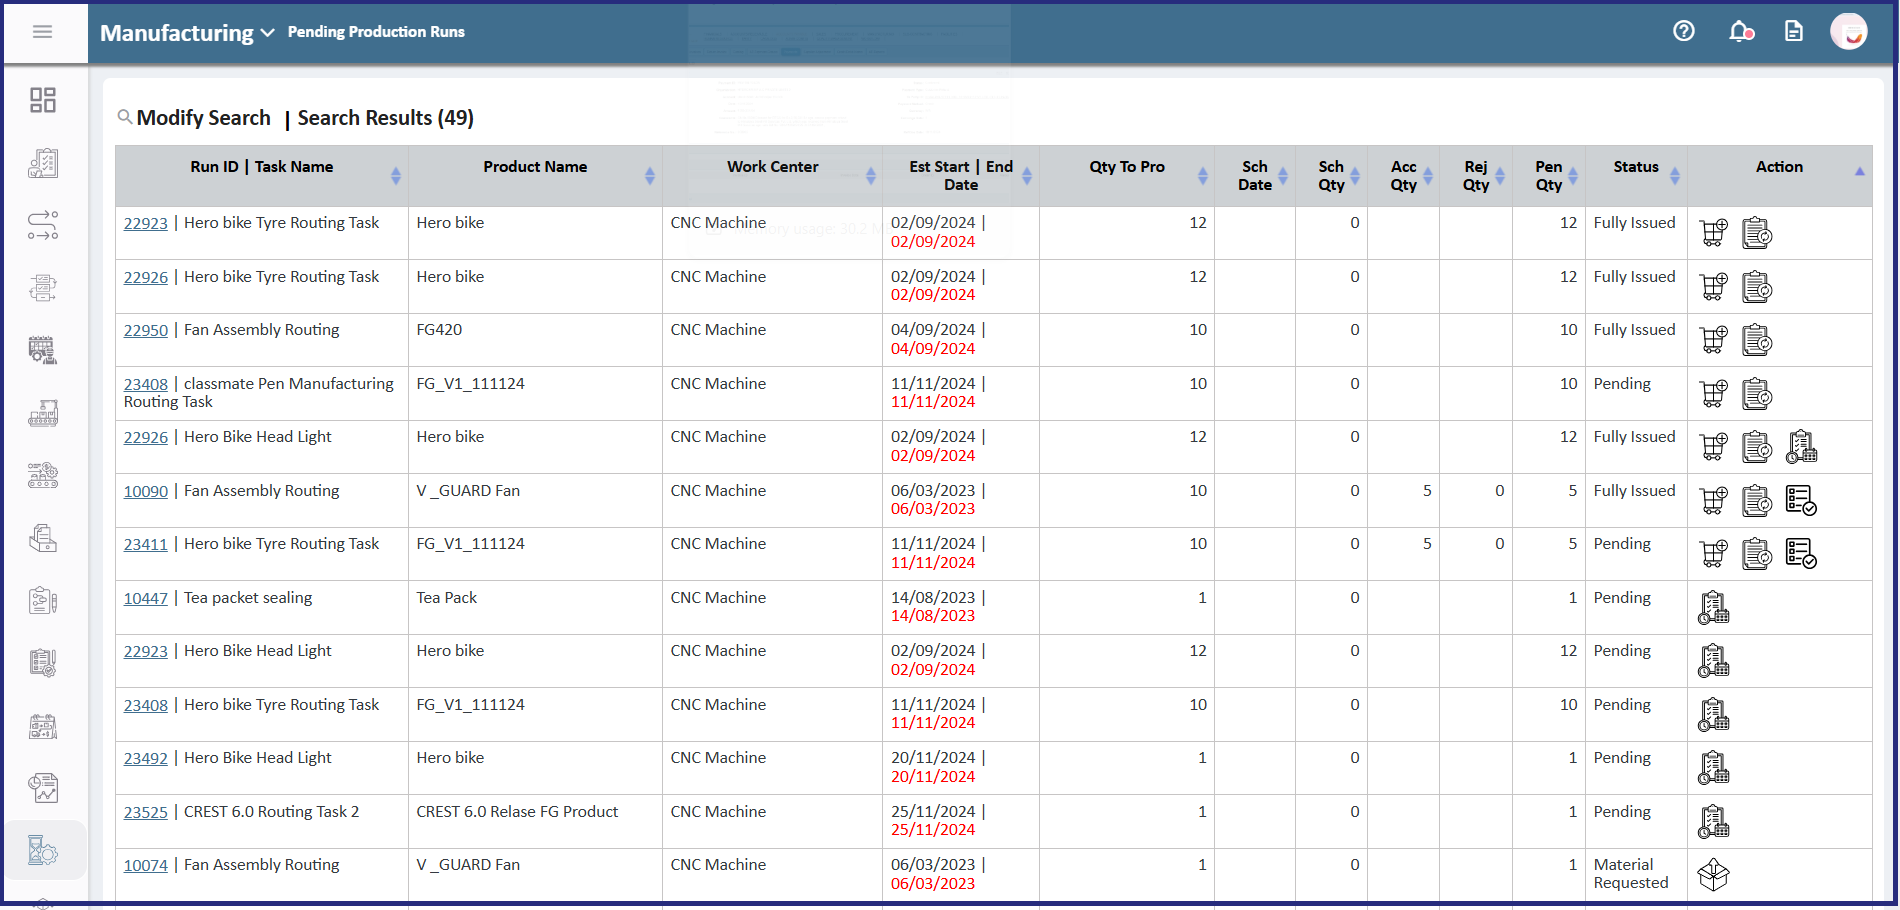
Task: Click the checklist icon for run 10090
Action: pos(1801,500)
